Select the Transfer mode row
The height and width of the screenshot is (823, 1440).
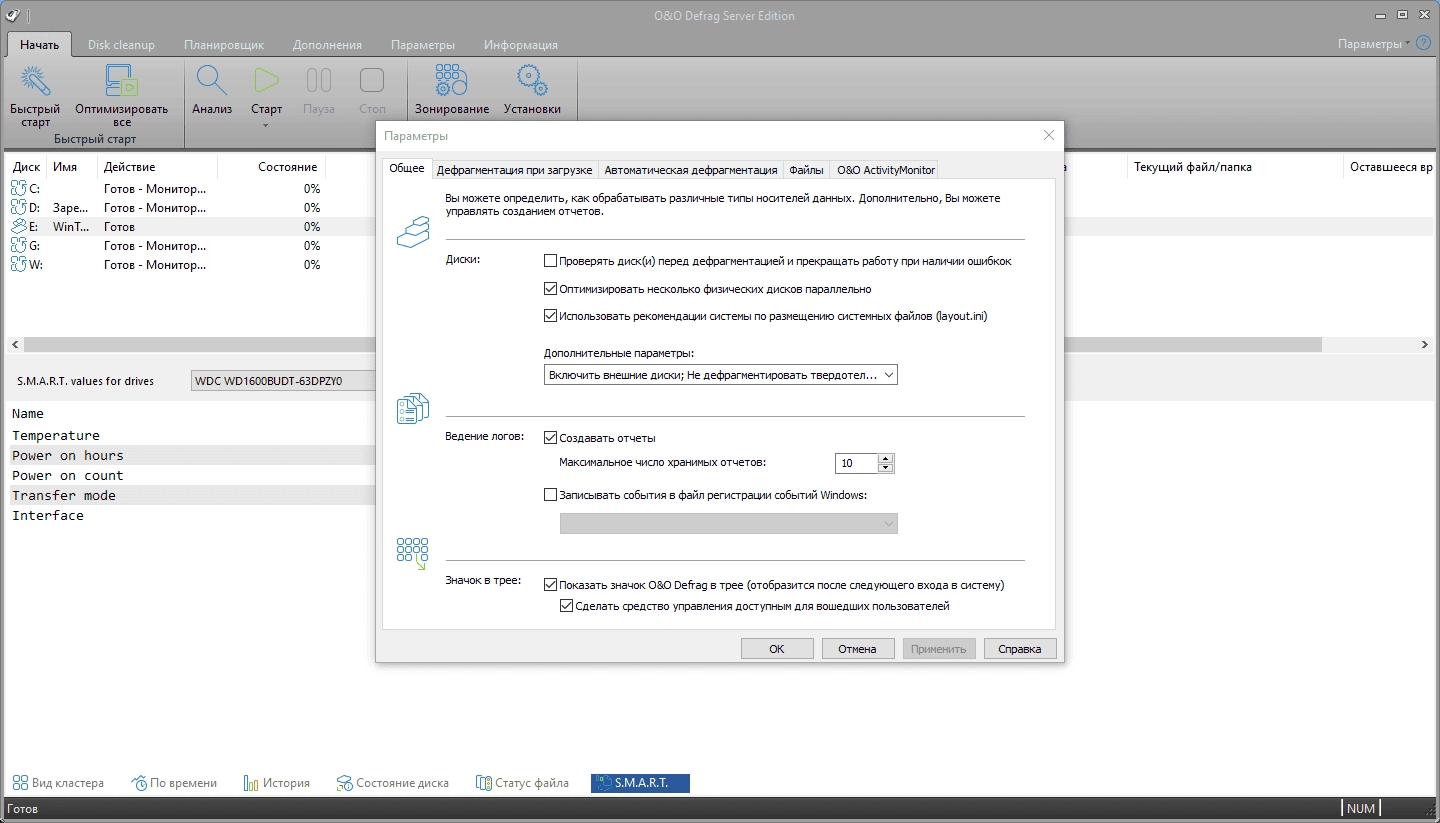point(192,495)
